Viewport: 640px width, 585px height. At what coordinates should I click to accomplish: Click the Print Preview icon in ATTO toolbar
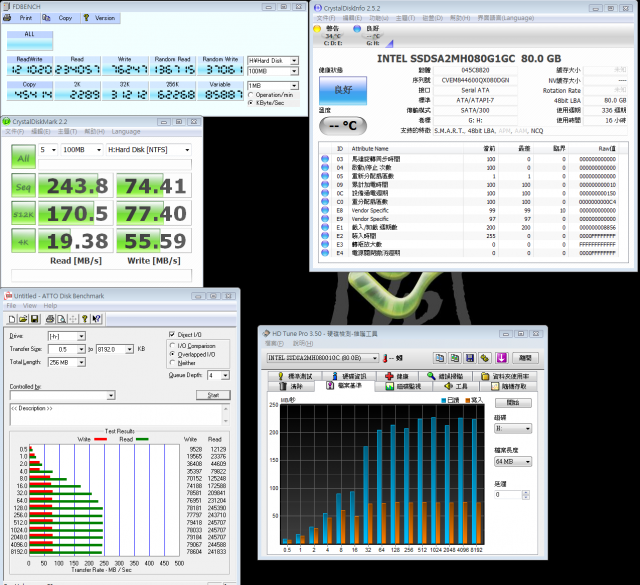point(61,319)
